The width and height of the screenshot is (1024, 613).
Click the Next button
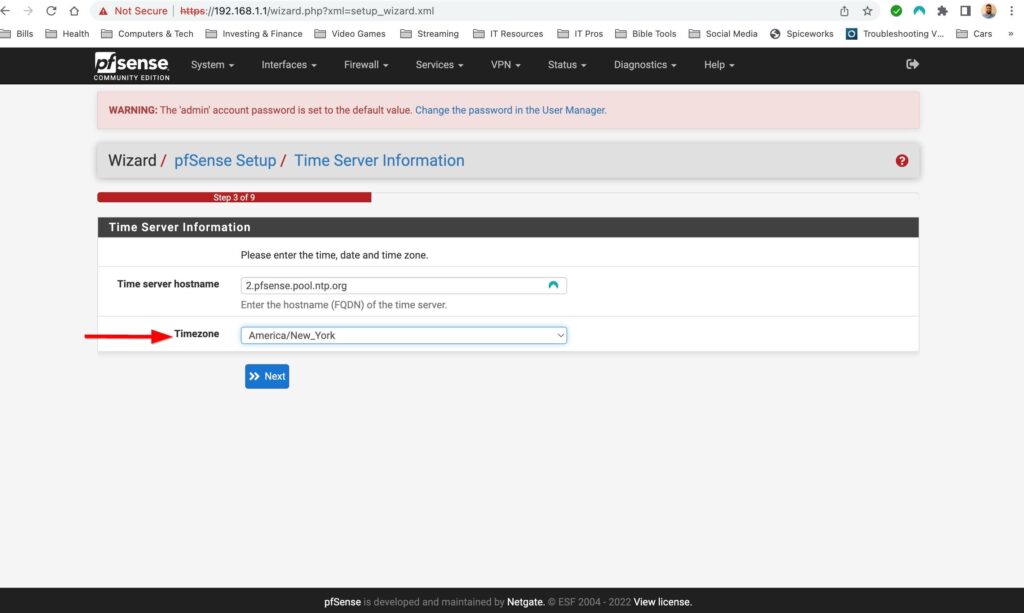[x=267, y=376]
